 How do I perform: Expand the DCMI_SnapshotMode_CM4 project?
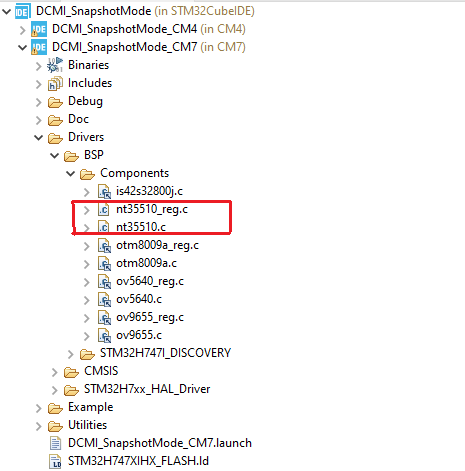(23, 30)
